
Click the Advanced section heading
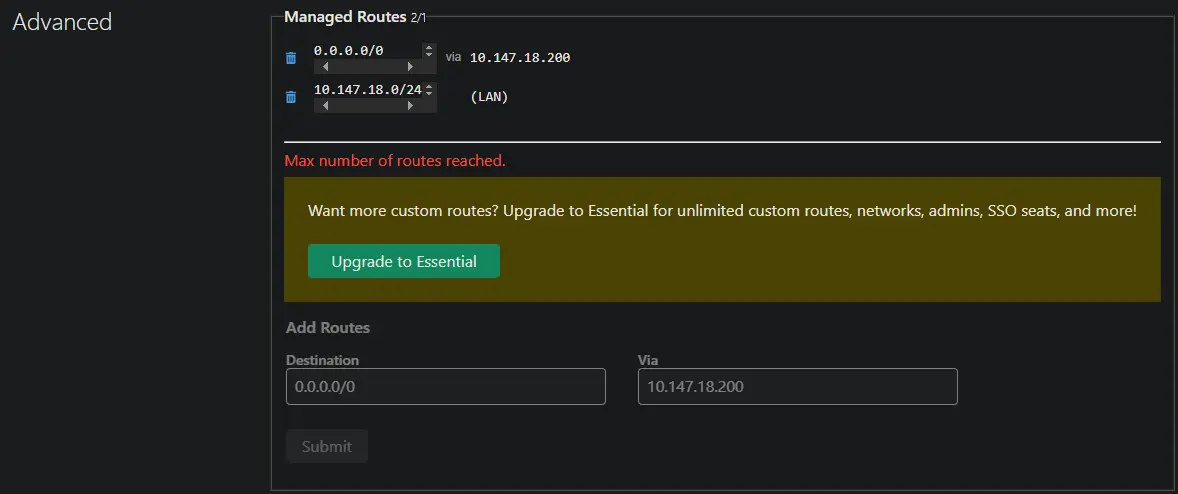[x=62, y=22]
